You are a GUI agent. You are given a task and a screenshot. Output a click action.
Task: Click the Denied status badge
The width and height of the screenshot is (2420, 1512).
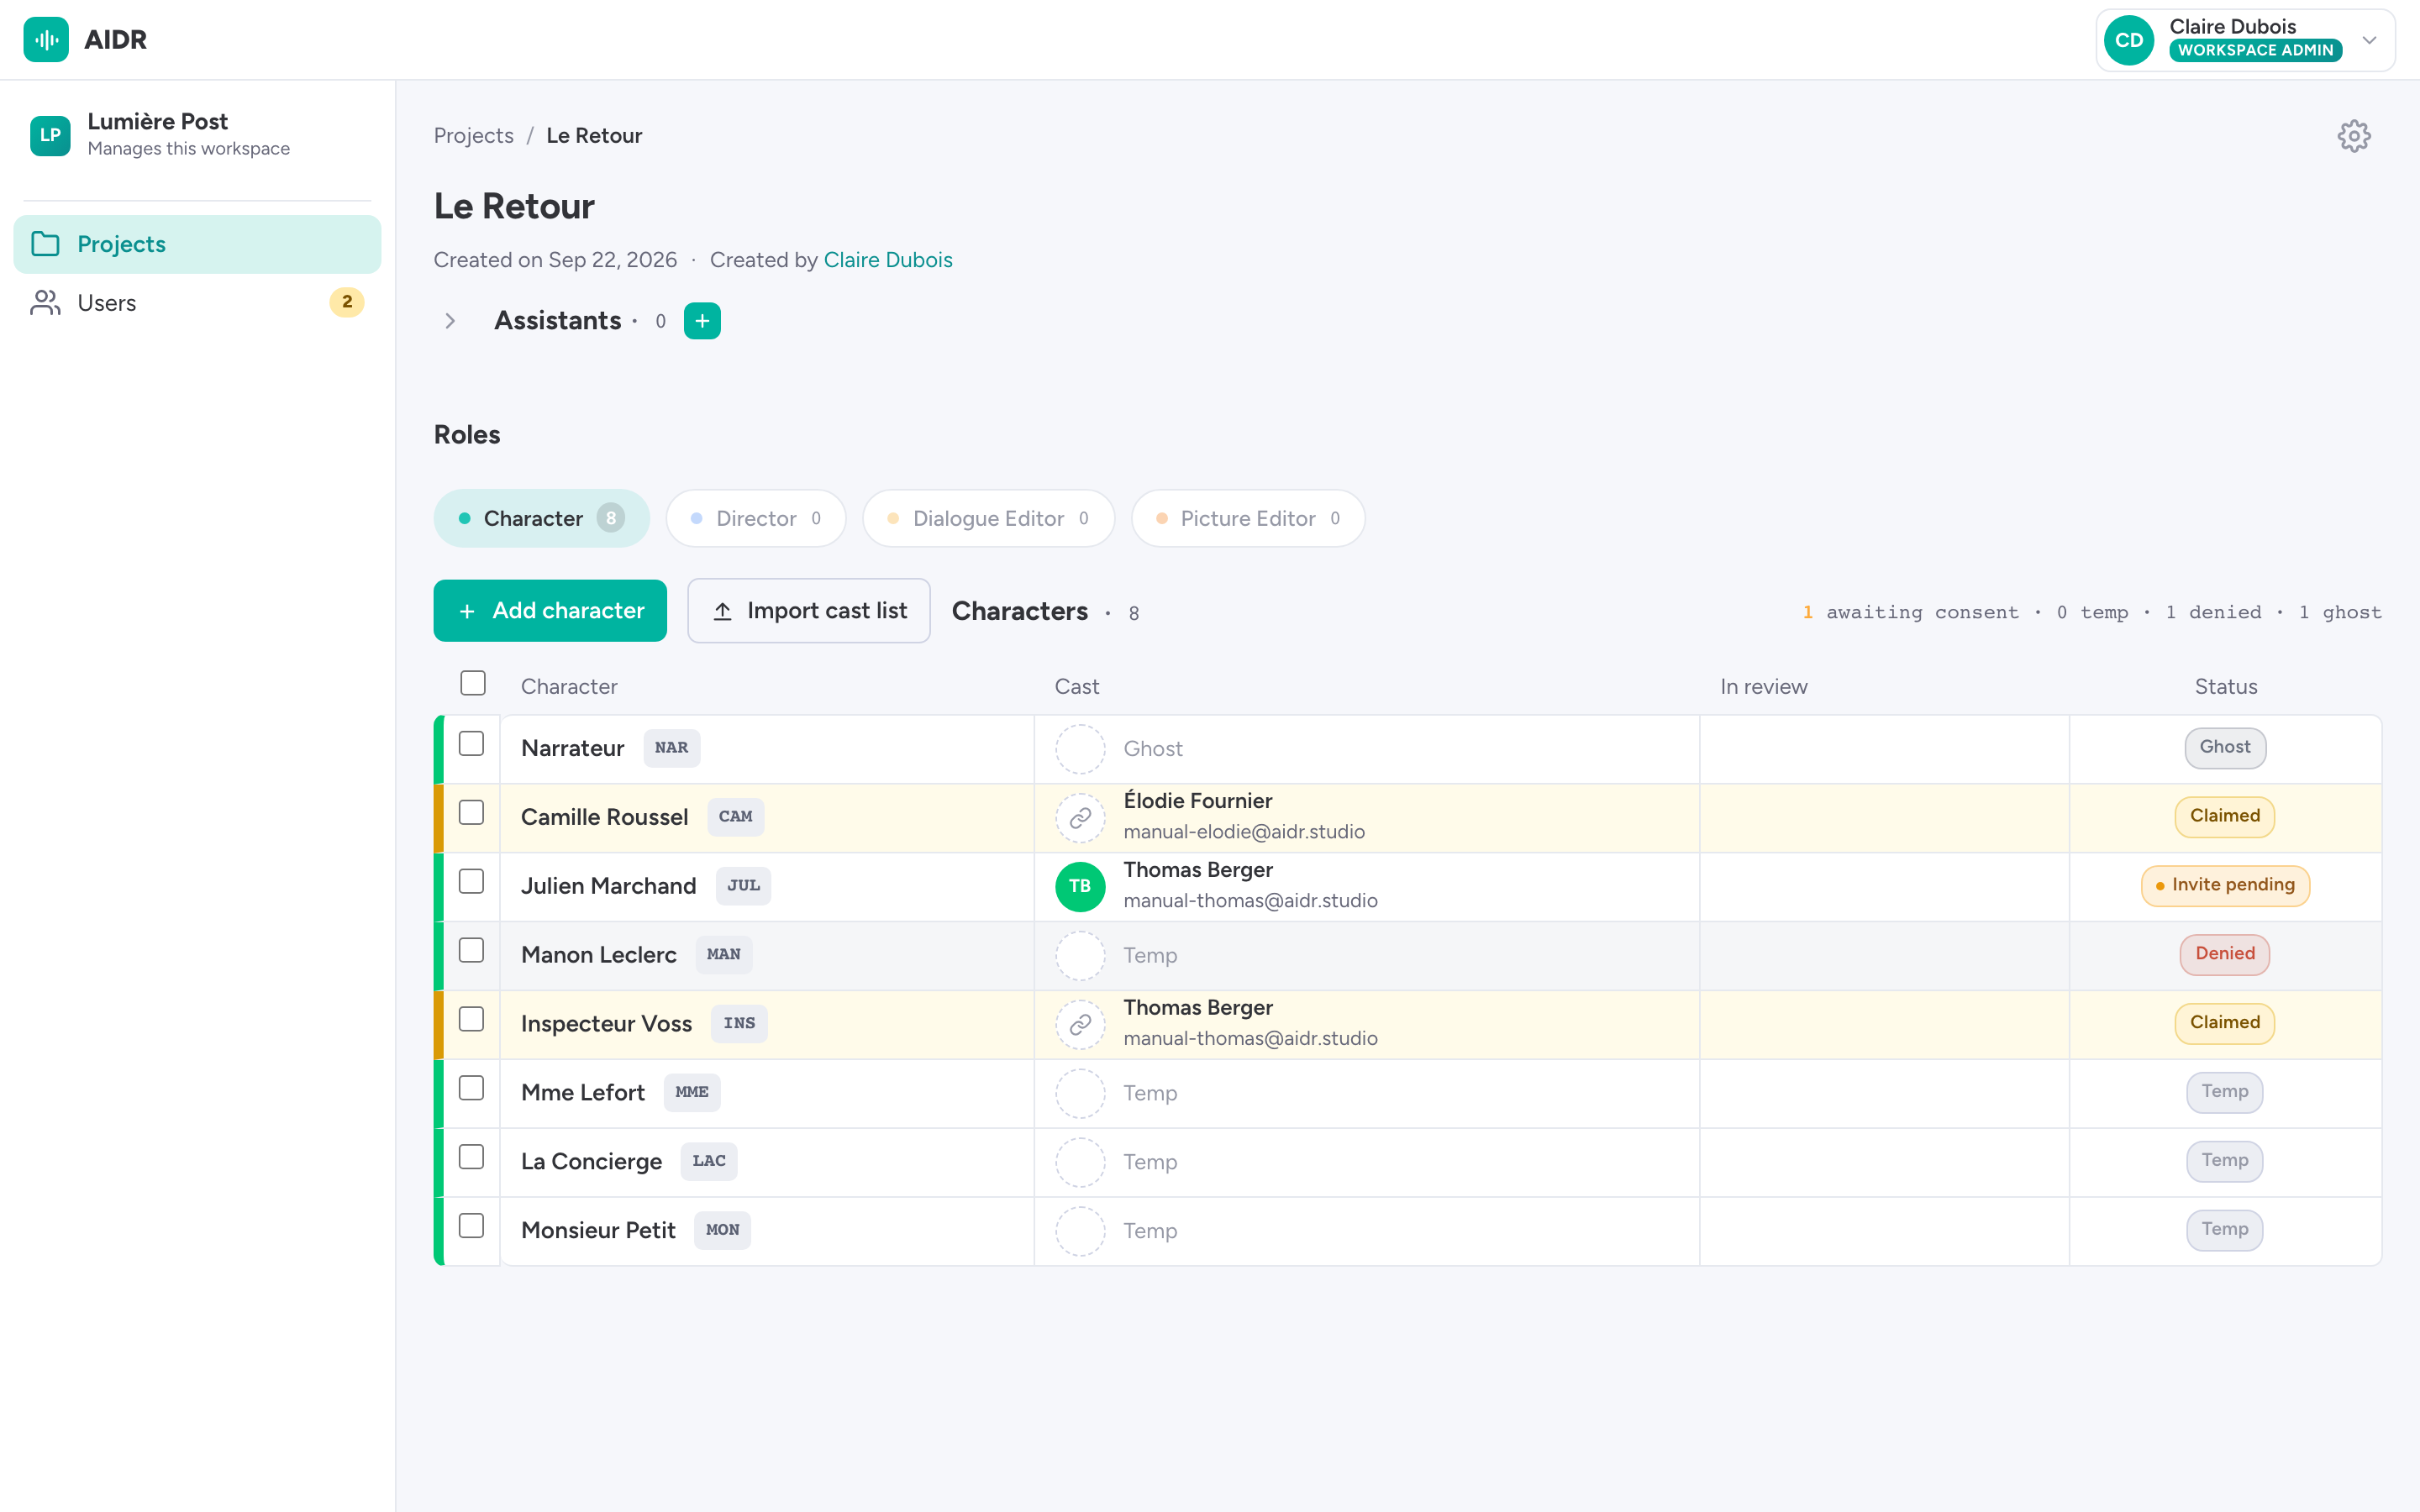click(2225, 955)
